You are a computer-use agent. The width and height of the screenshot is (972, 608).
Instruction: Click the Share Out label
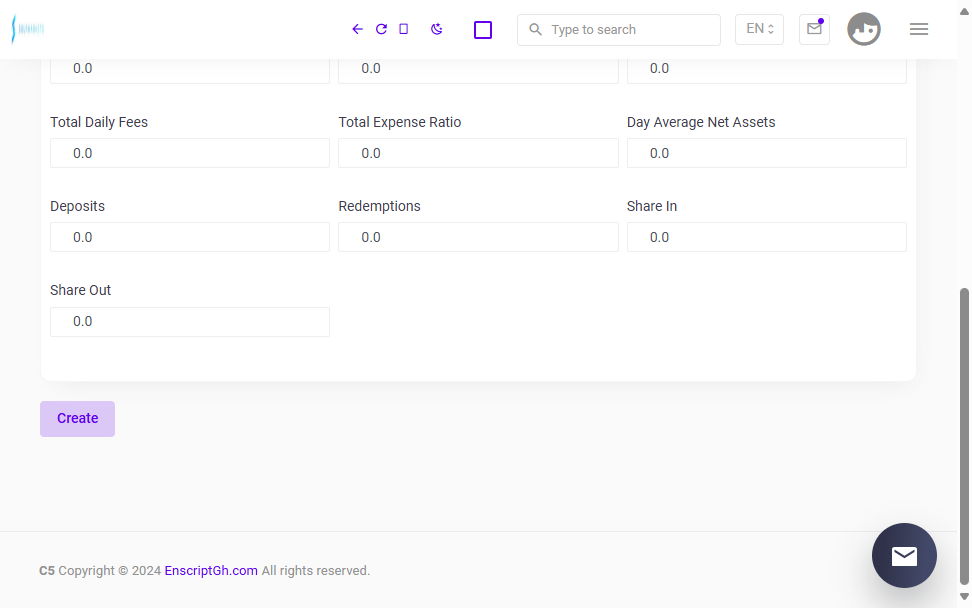[81, 290]
